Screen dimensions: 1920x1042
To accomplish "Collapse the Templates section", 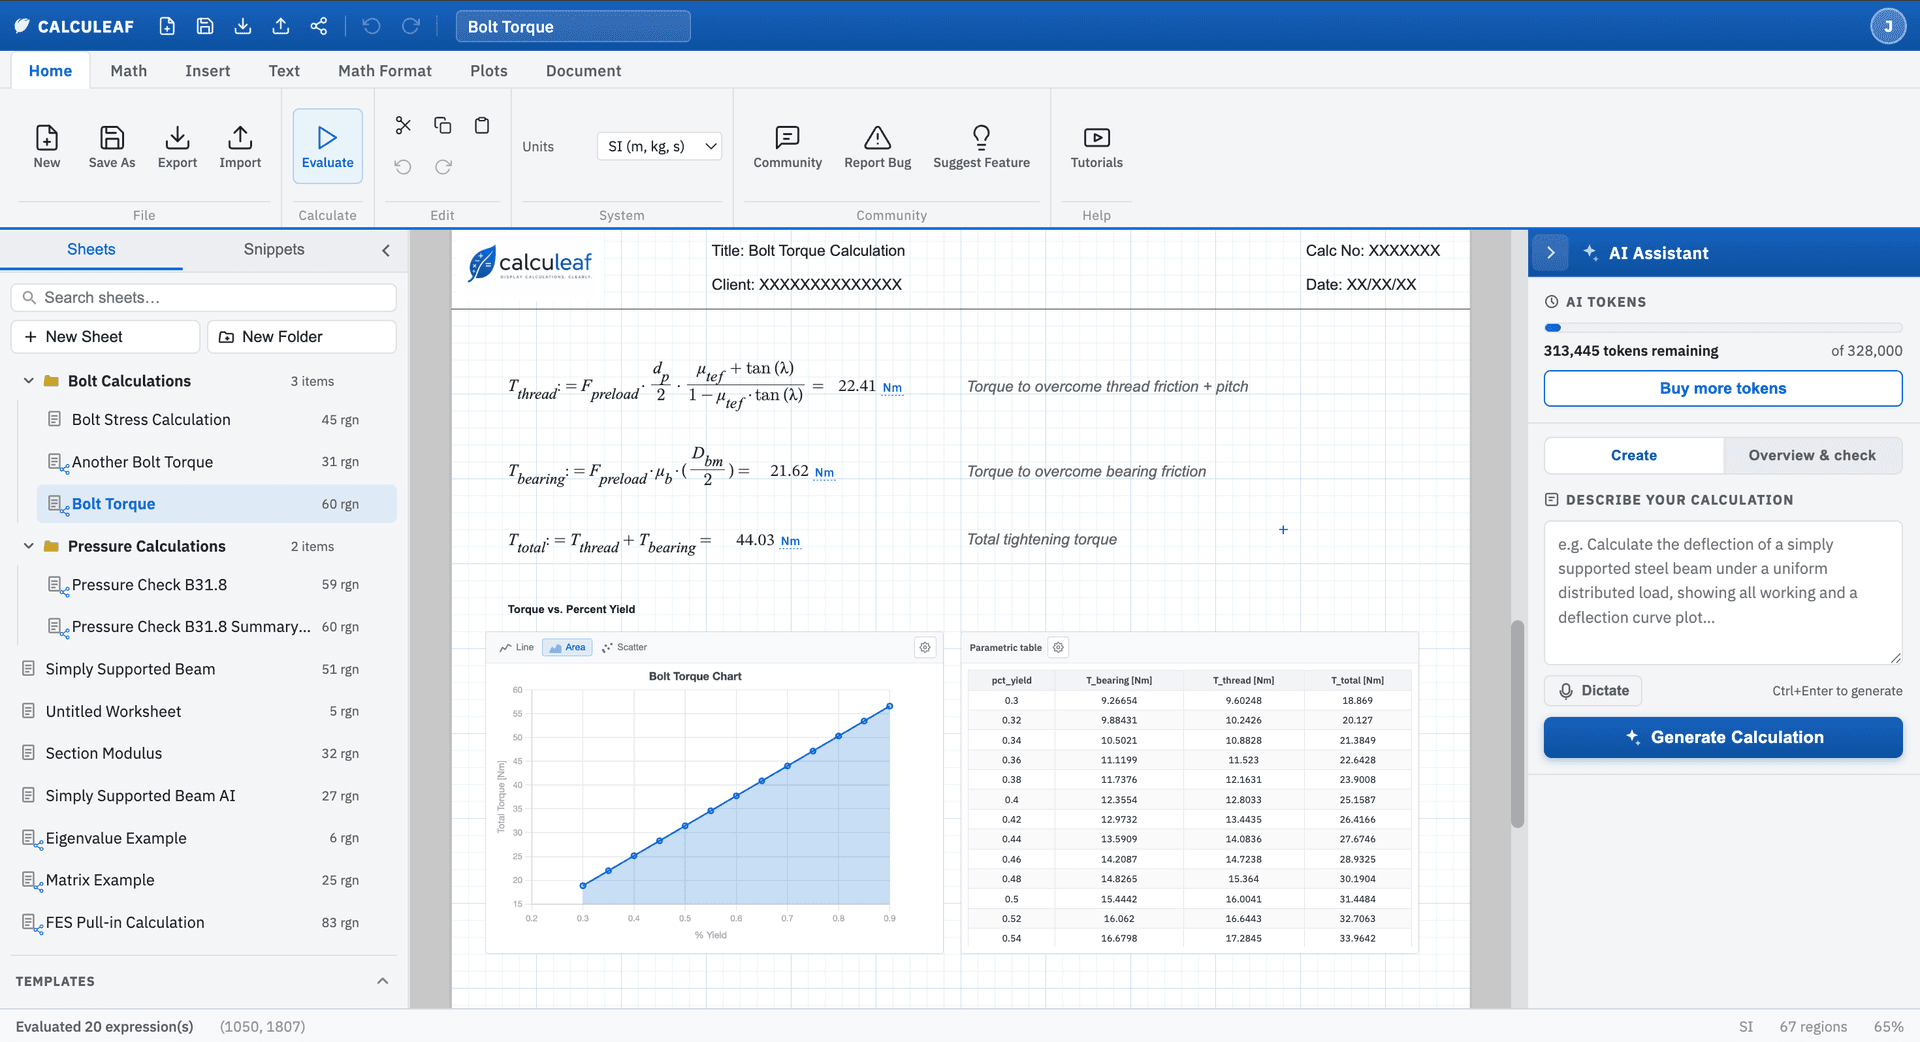I will click(382, 981).
